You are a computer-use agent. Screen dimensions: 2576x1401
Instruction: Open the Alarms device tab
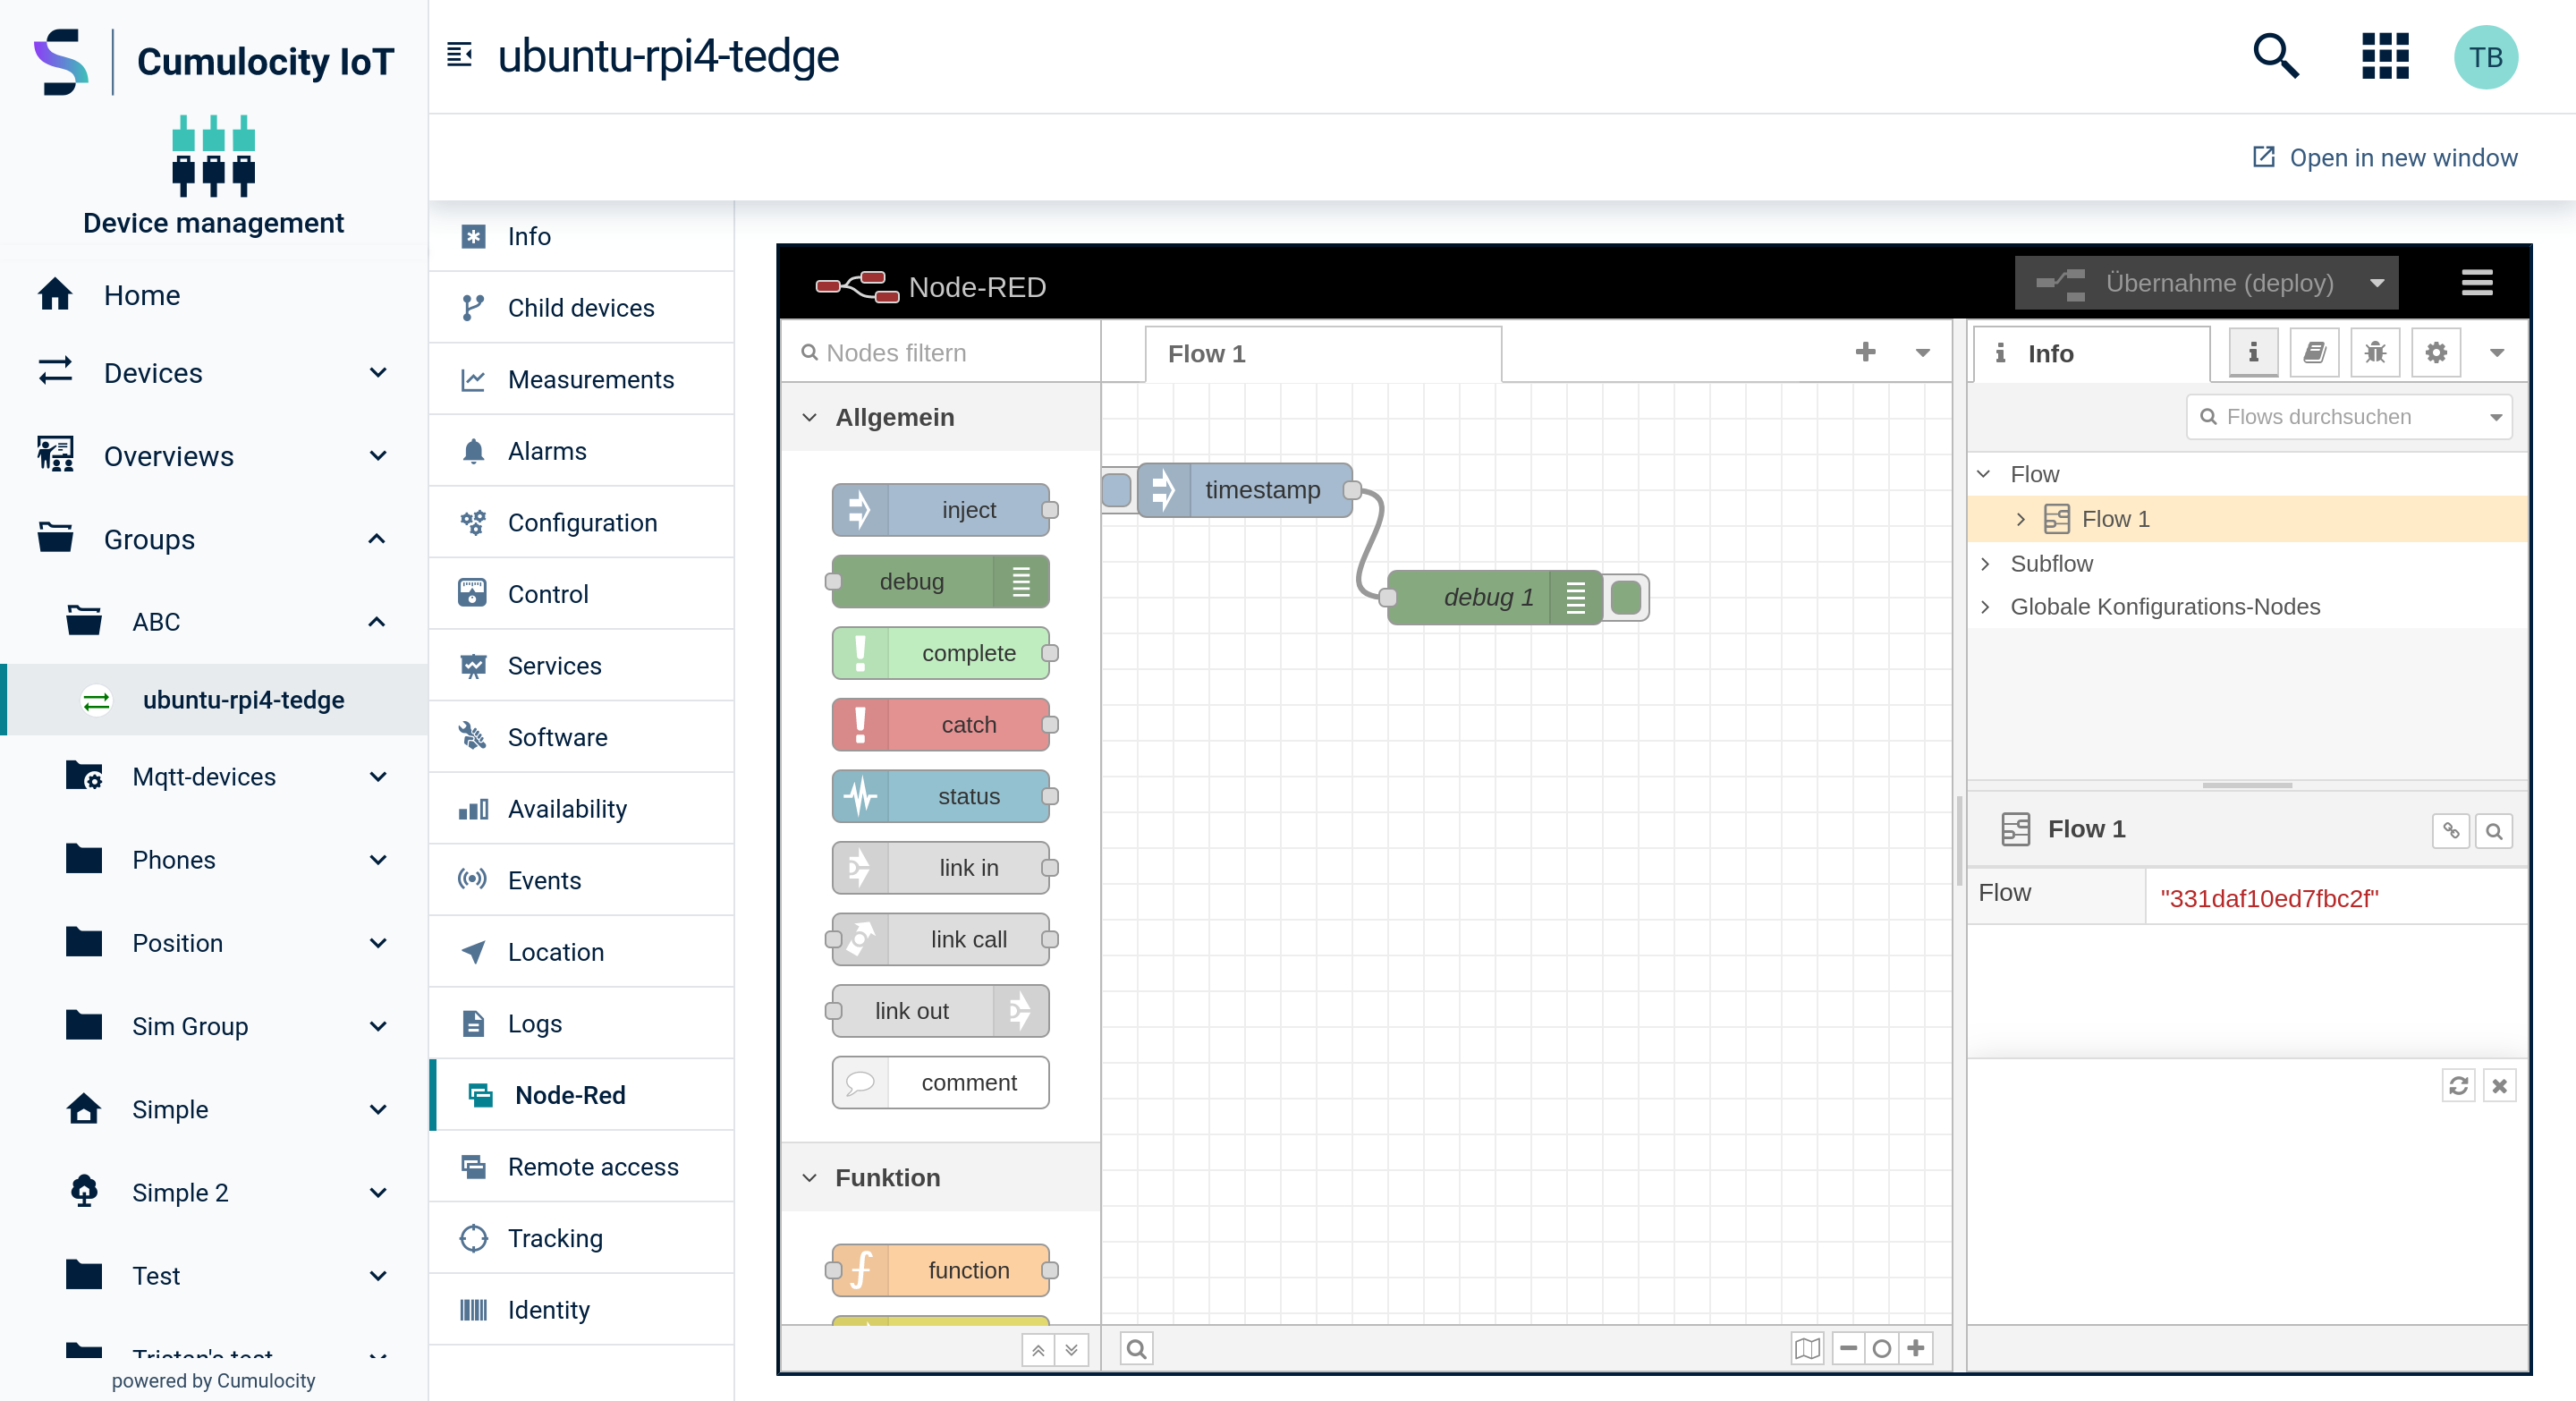(581, 451)
